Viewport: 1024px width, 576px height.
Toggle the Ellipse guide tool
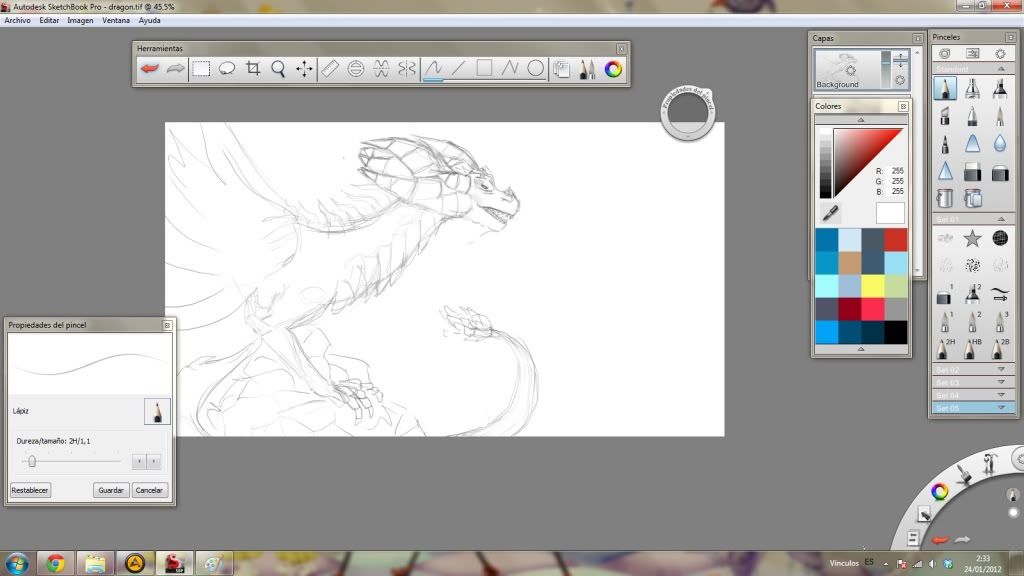(355, 69)
